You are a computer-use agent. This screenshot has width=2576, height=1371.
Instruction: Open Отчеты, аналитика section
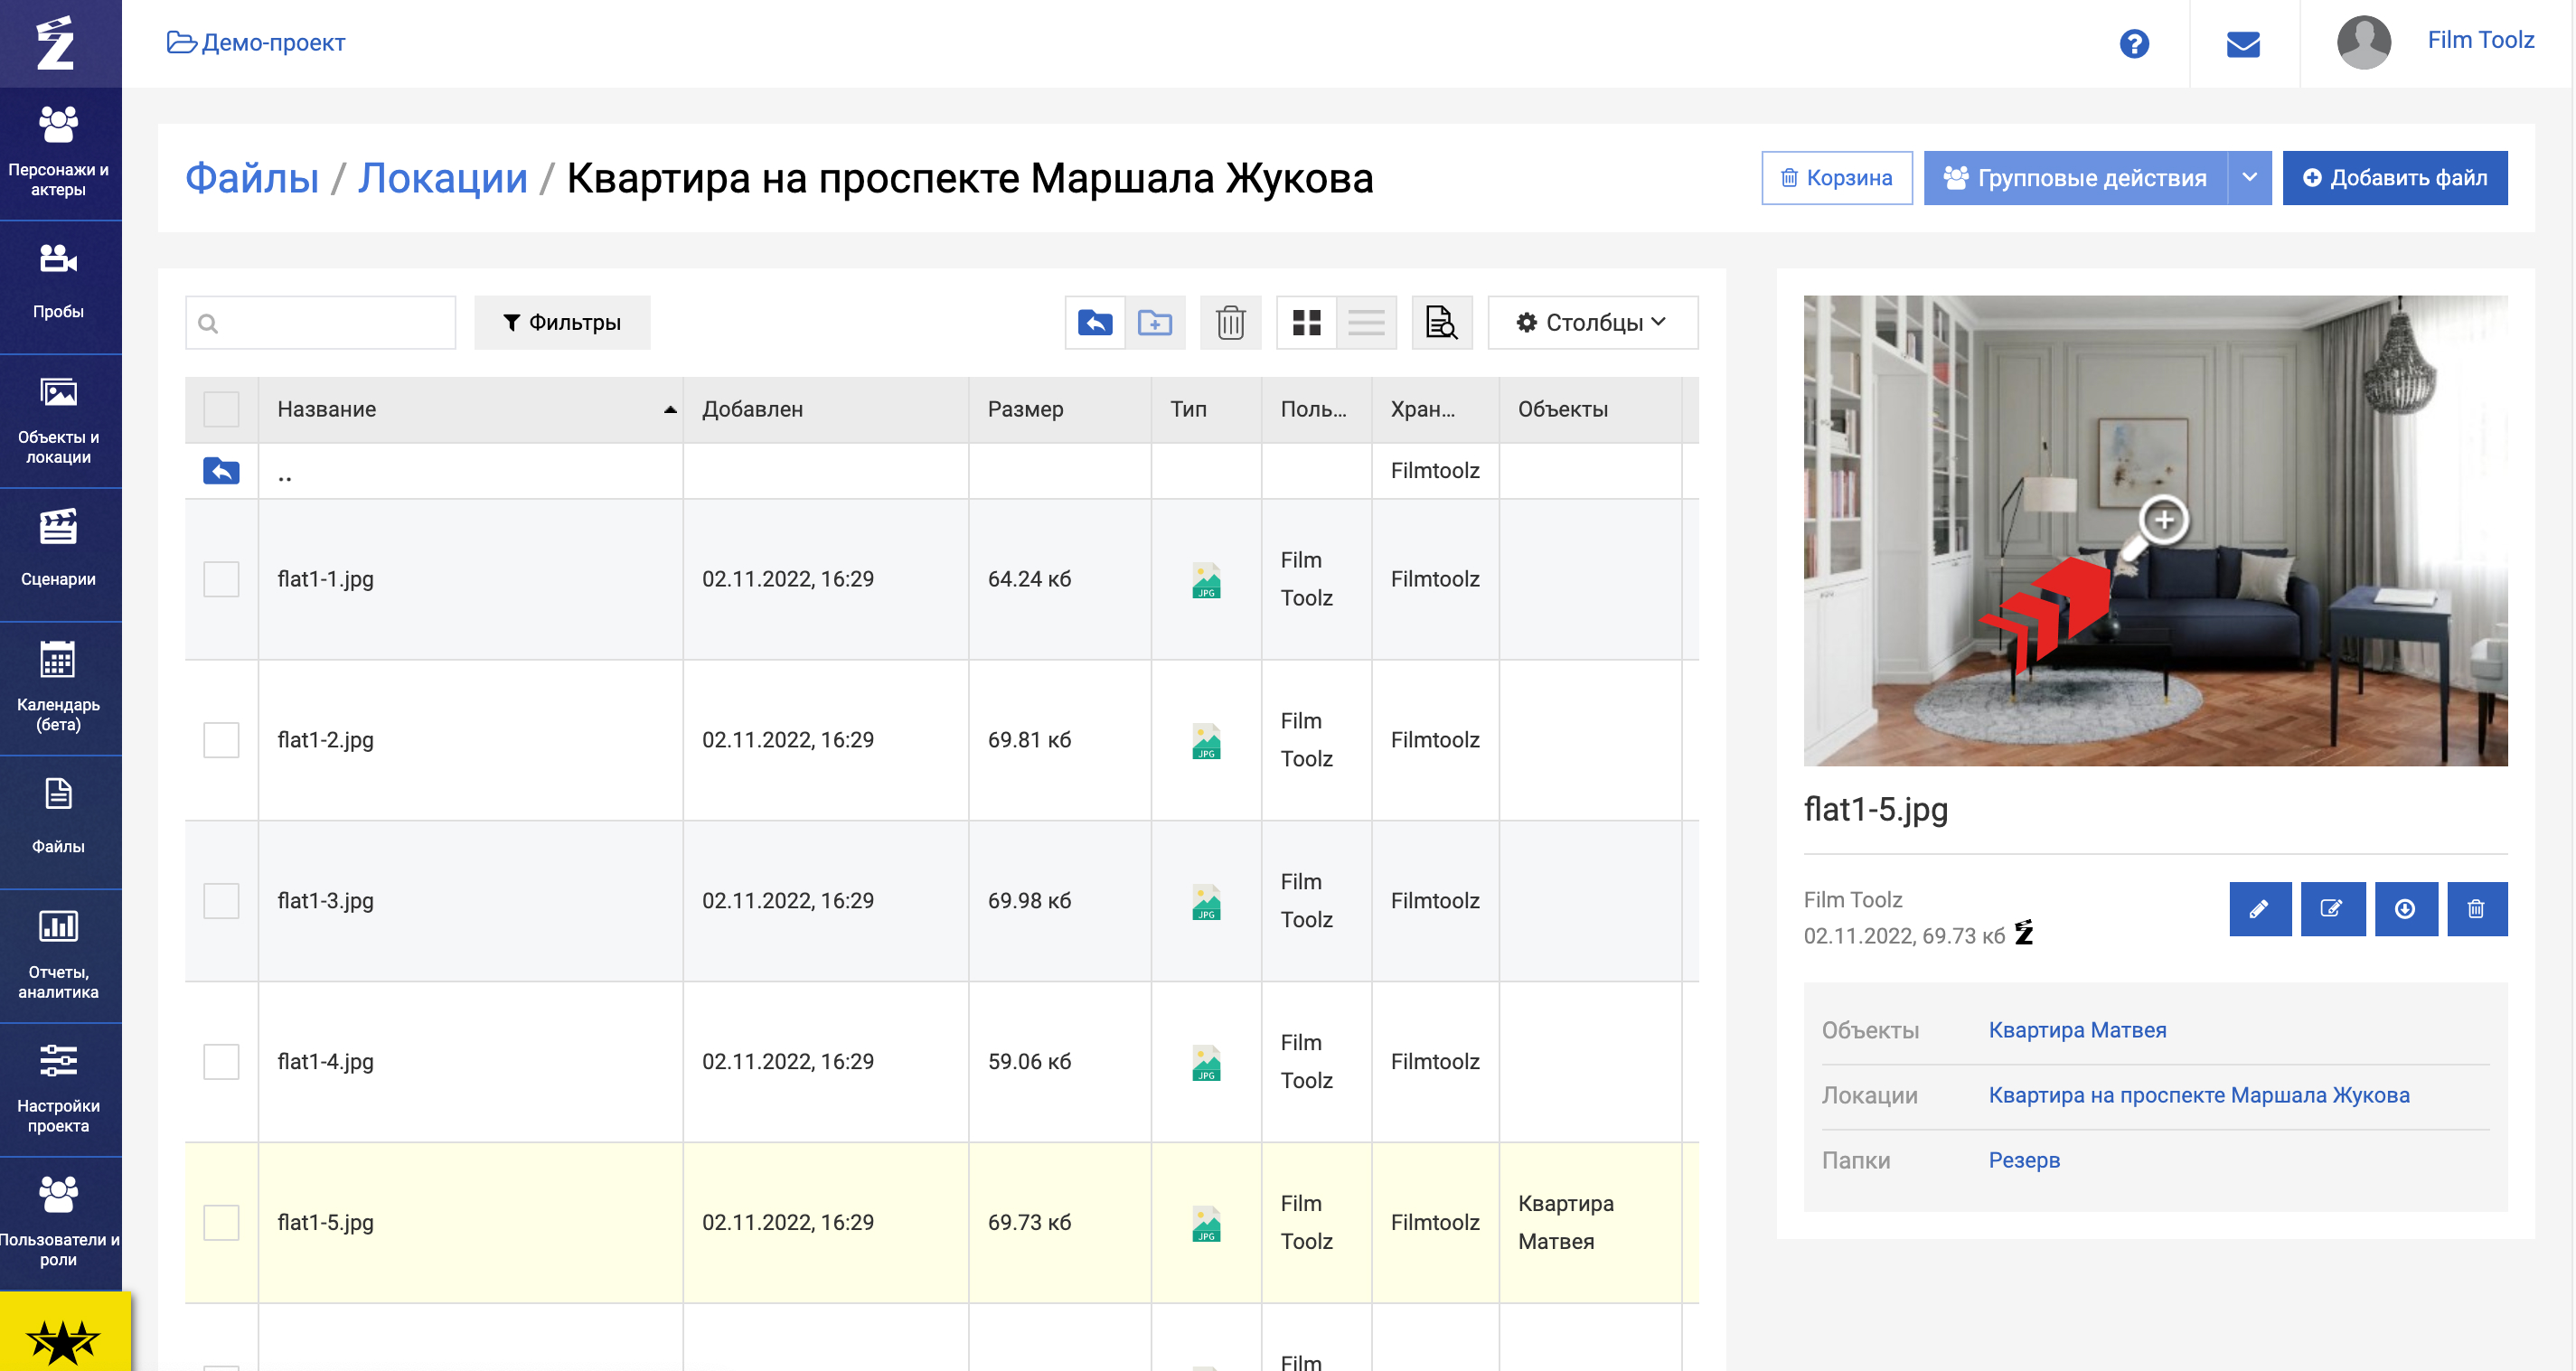coord(59,957)
